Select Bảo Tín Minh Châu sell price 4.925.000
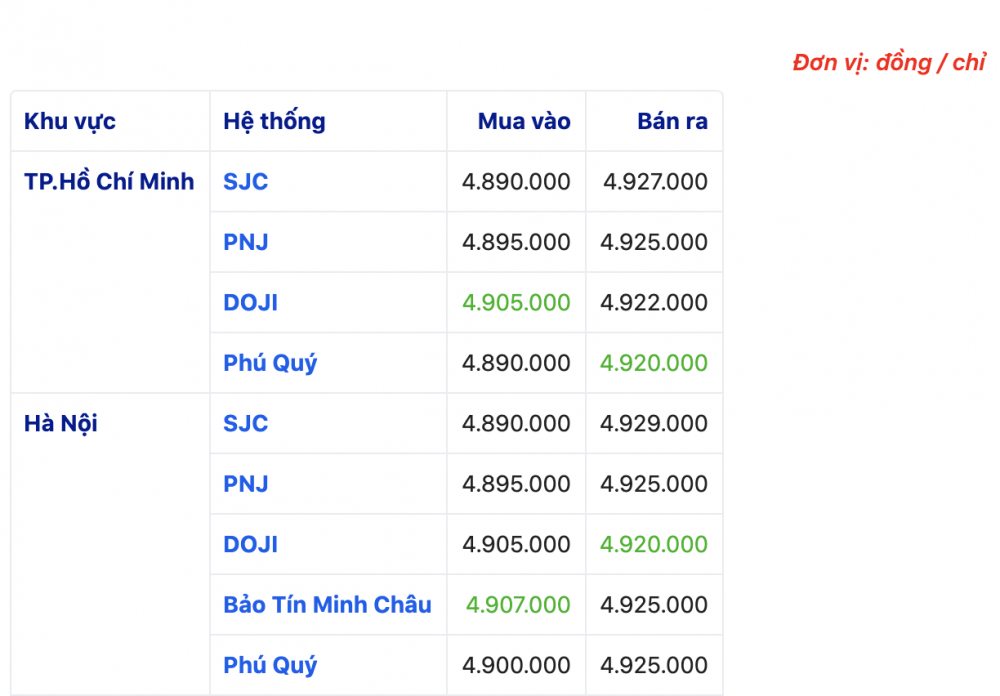 tap(654, 605)
